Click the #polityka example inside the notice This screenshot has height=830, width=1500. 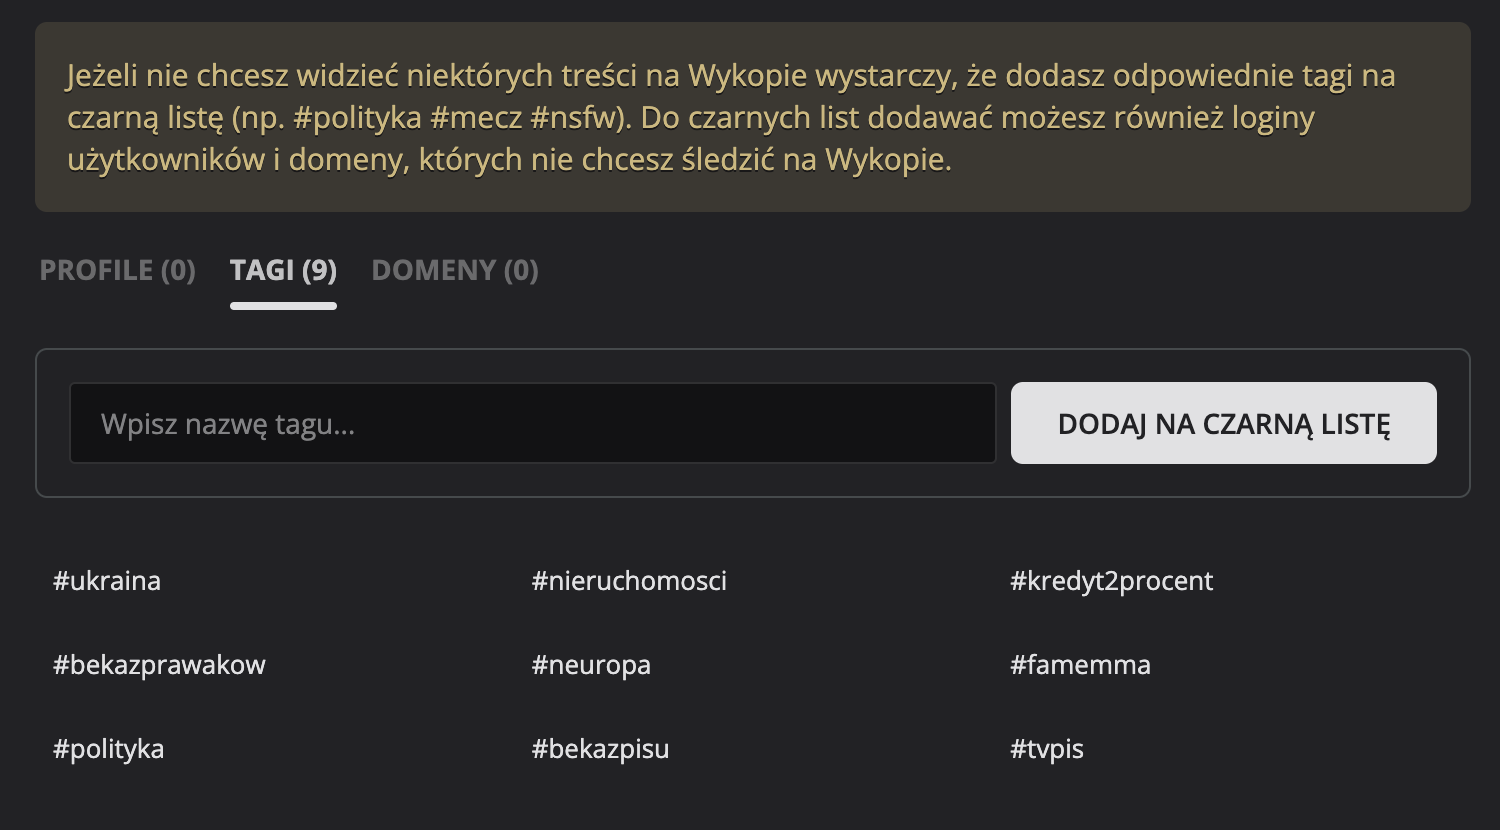point(358,118)
